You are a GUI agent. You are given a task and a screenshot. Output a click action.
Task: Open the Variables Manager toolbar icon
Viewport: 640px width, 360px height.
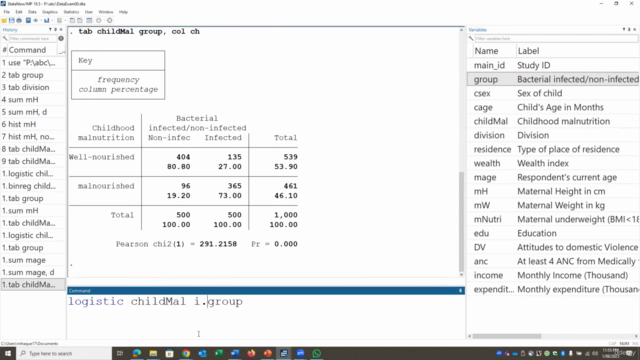click(x=89, y=20)
